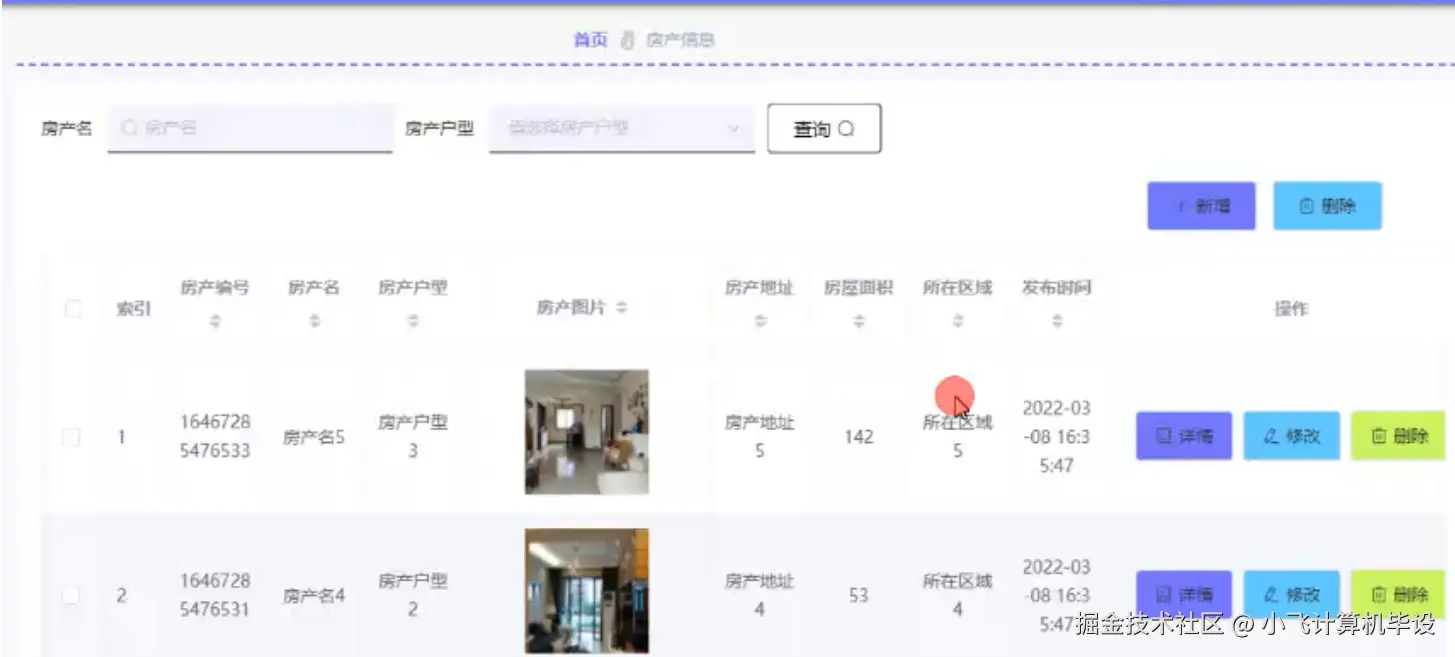
Task: Click 详情 button for 房产名4 row
Action: point(1184,594)
